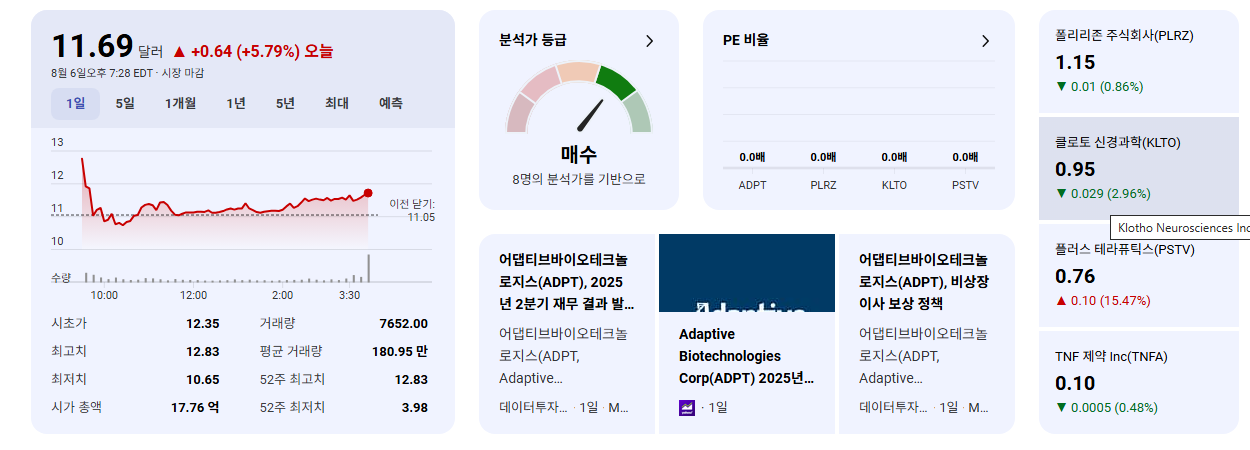The width and height of the screenshot is (1250, 450).
Task: Select the 최대 chart range tab
Action: [337, 103]
